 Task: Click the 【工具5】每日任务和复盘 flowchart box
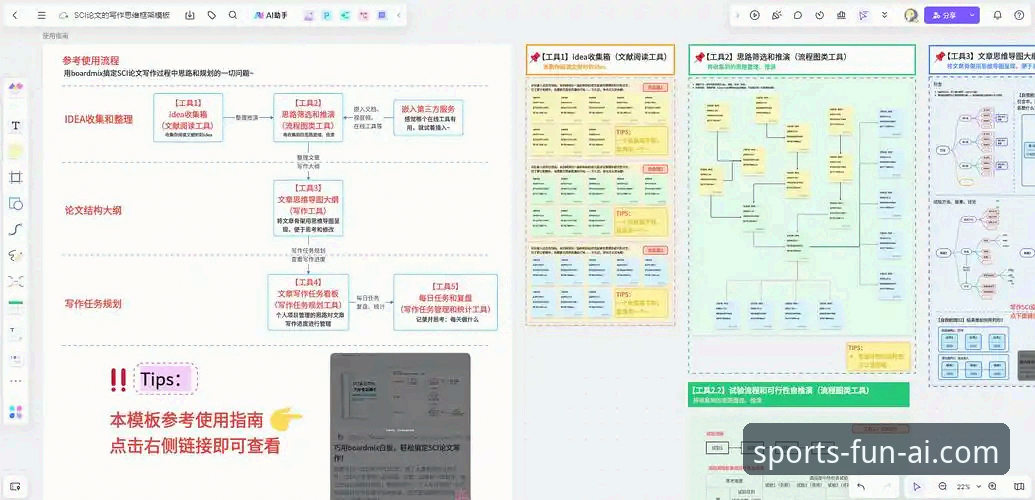pos(446,303)
